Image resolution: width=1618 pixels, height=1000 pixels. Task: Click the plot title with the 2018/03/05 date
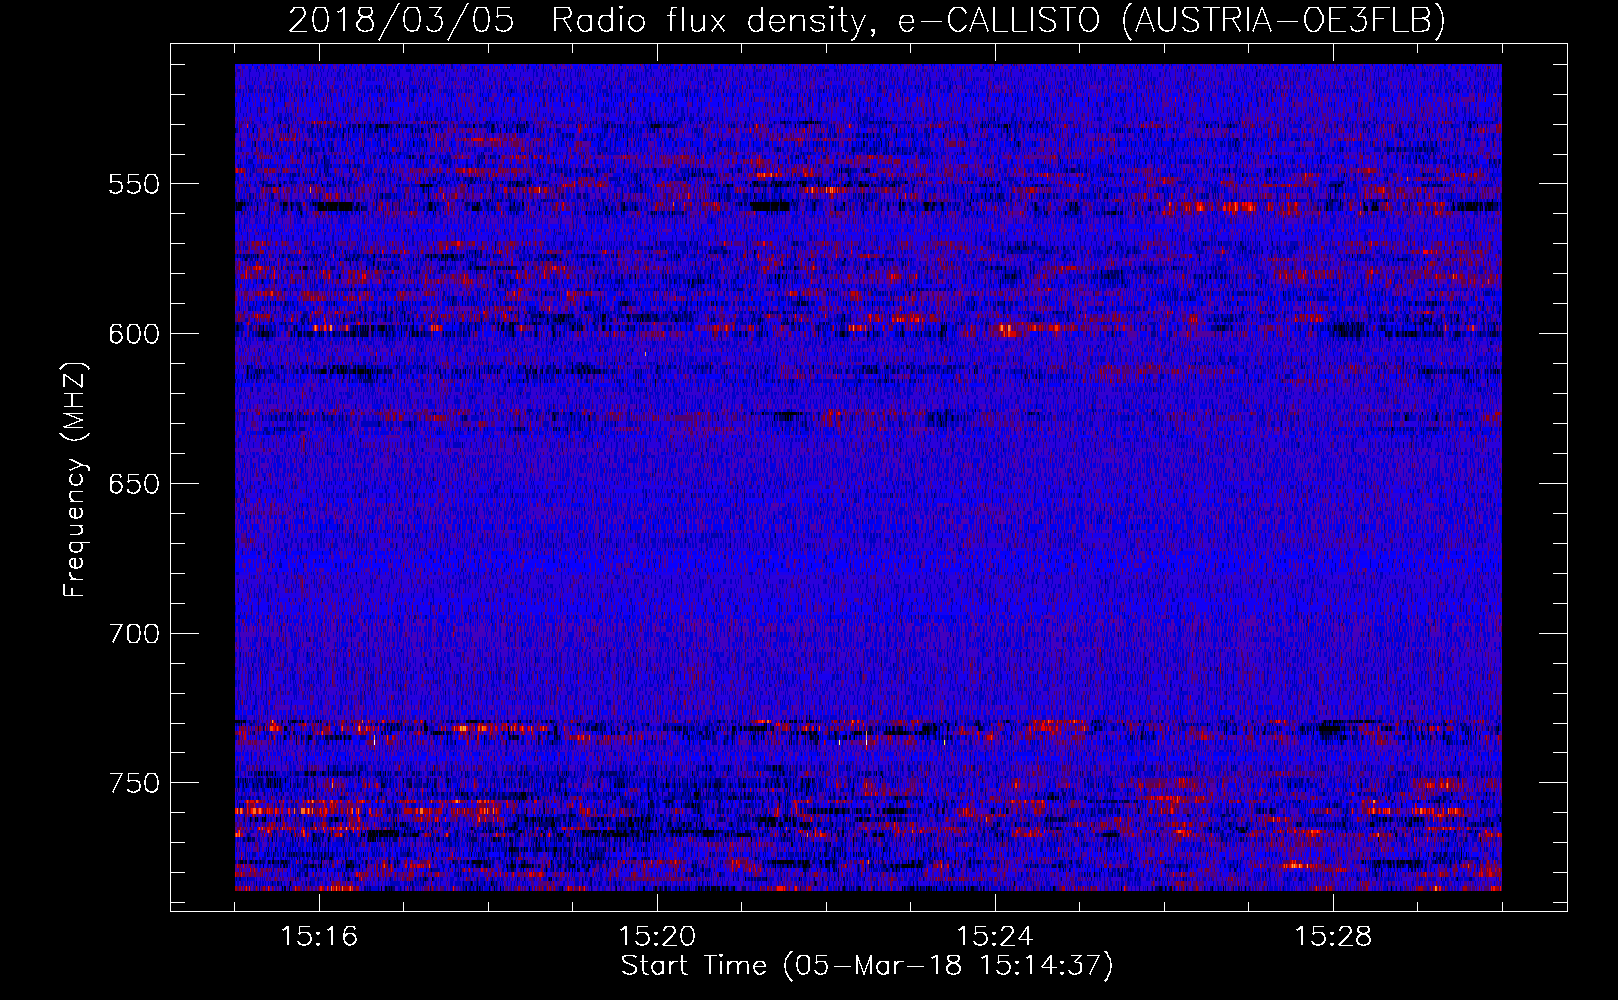click(x=867, y=20)
